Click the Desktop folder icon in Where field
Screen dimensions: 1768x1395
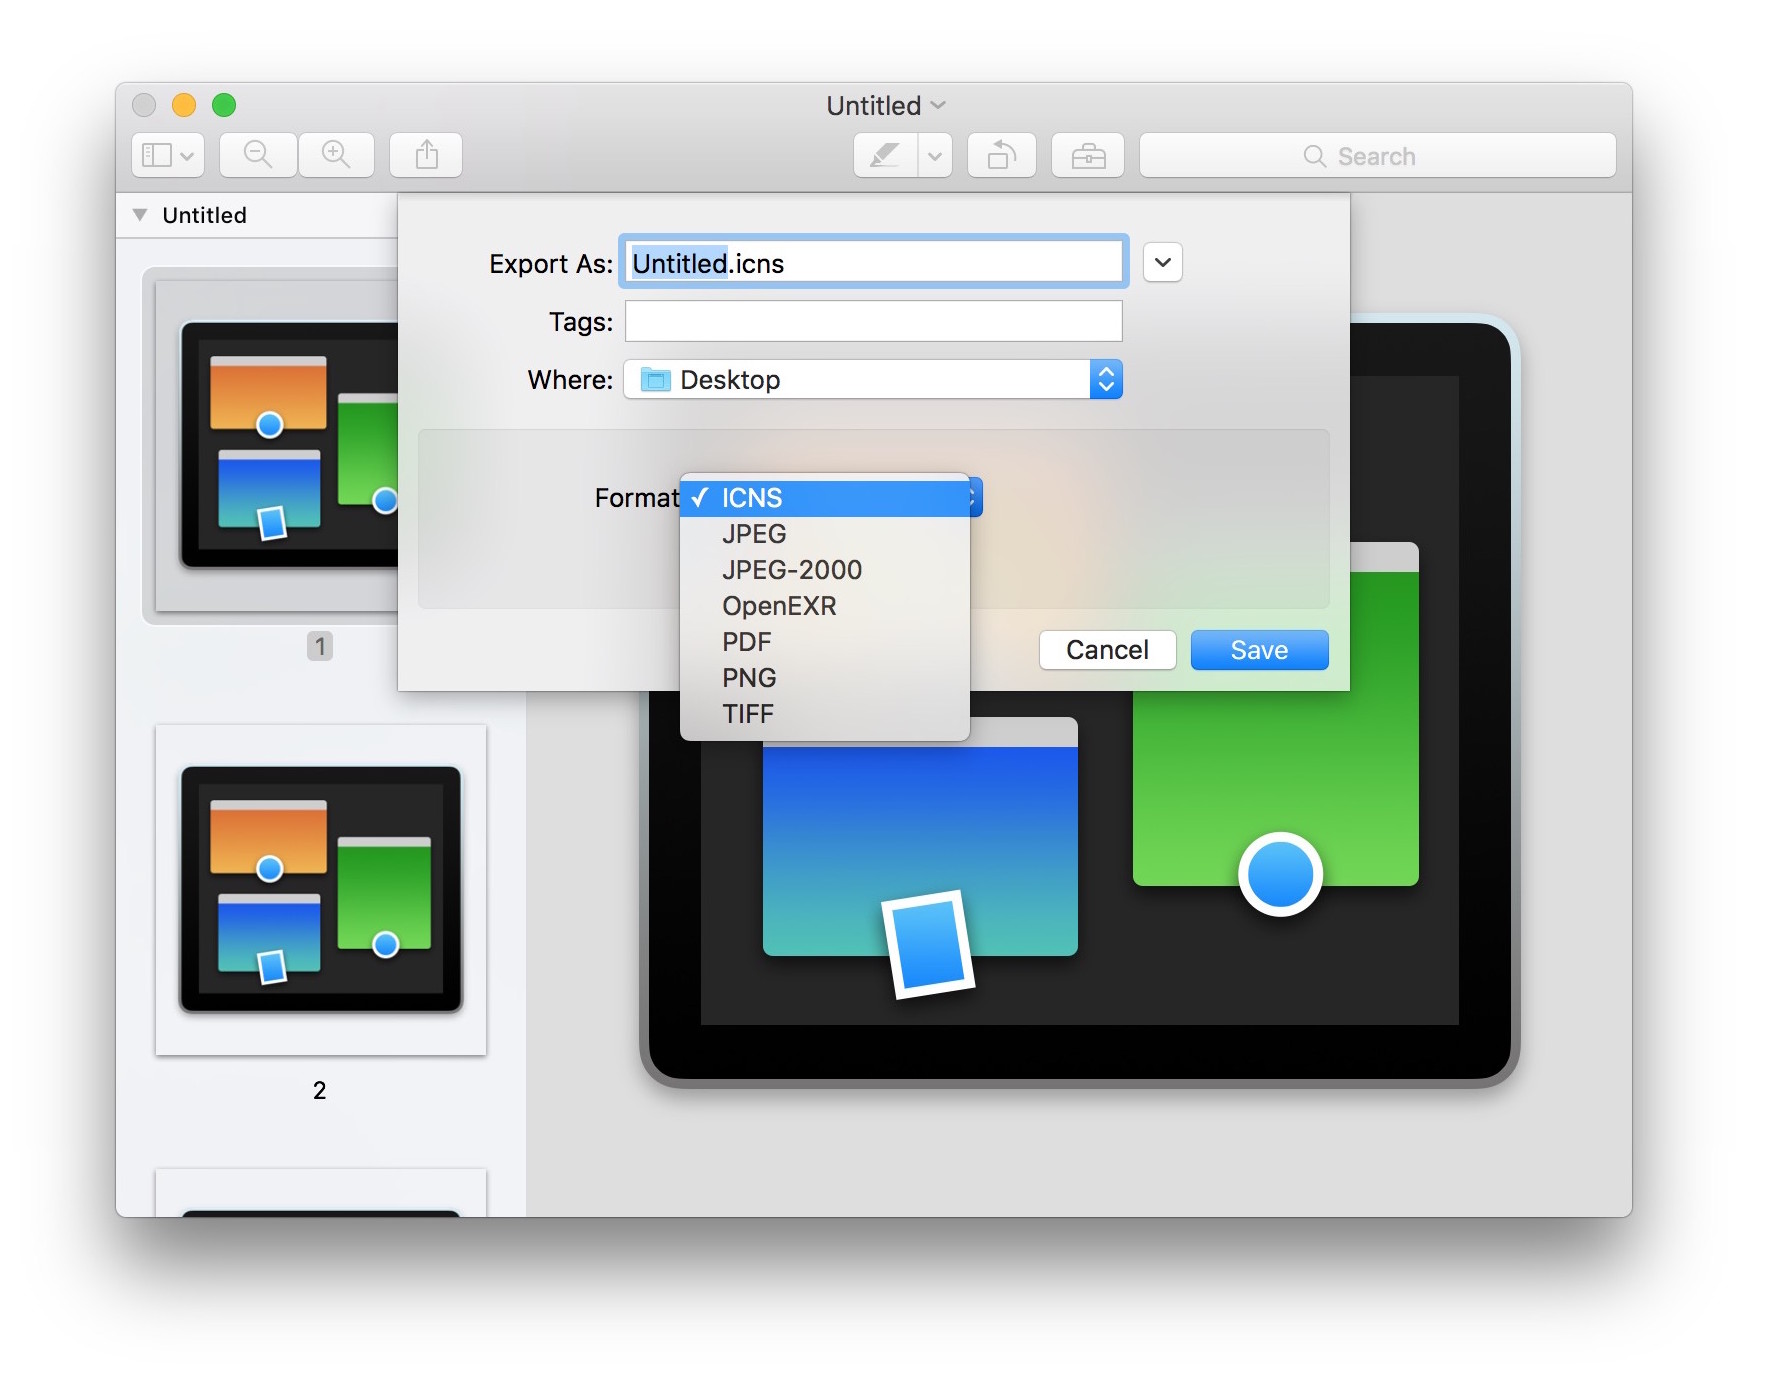point(657,379)
